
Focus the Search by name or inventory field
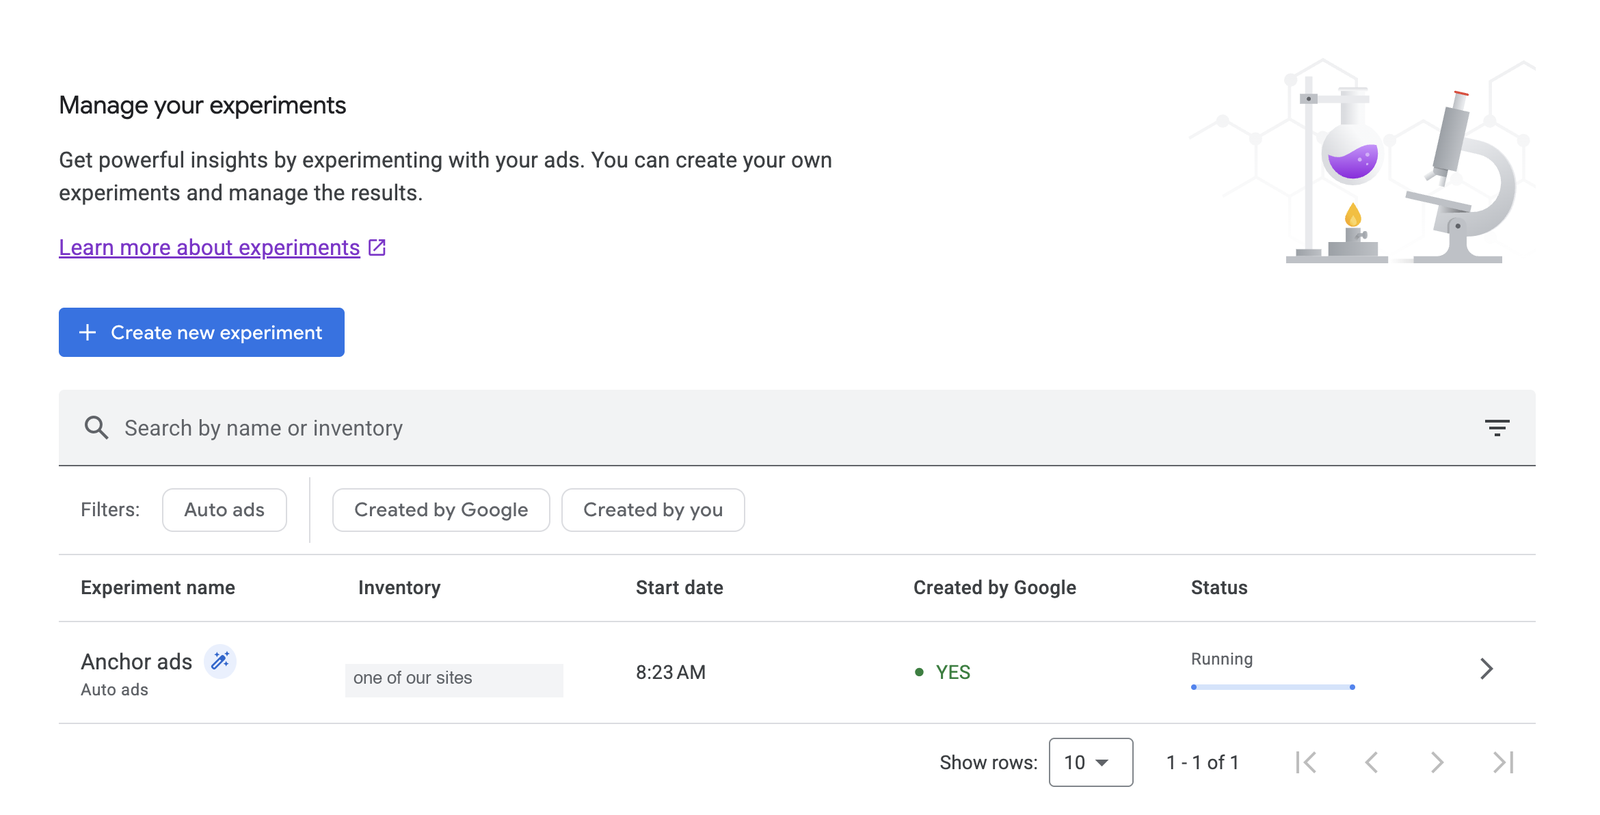797,428
